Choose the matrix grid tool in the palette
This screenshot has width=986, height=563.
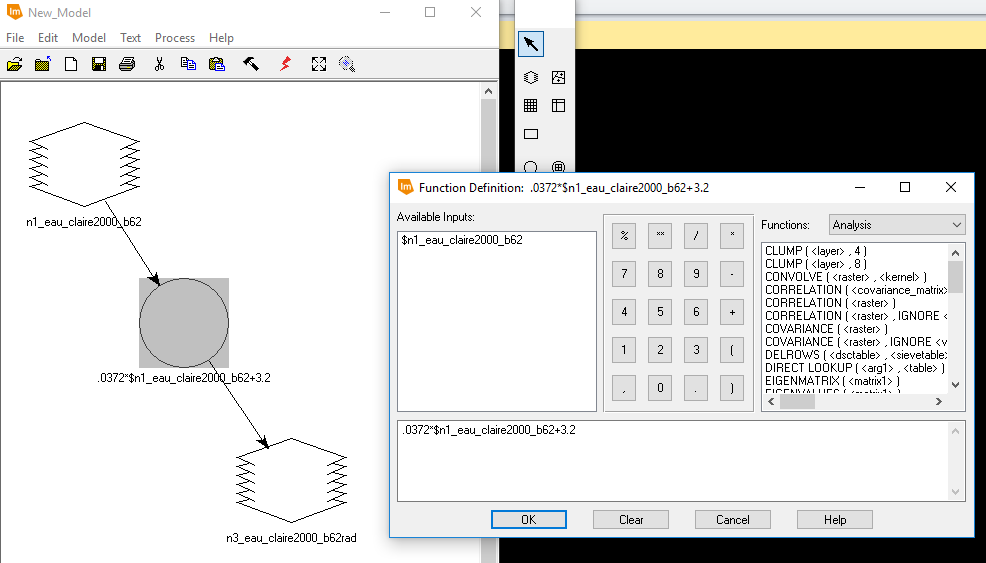[x=531, y=106]
